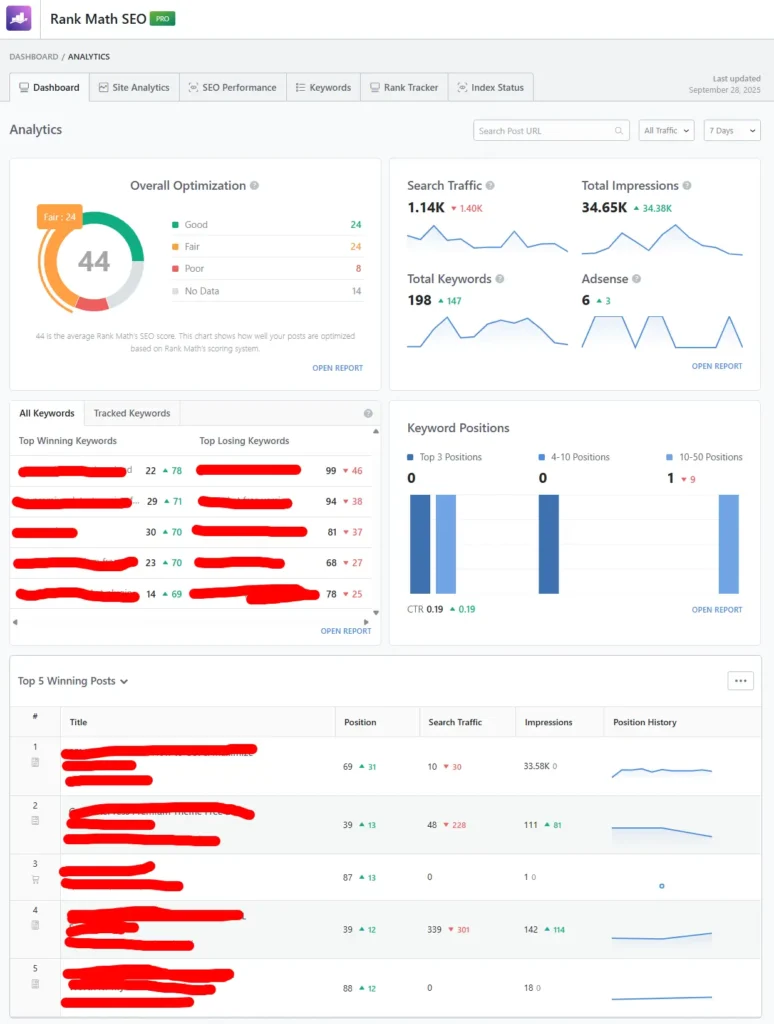Screen dimensions: 774x1024
Task: Click help icon beside Adsense
Action: coord(636,280)
